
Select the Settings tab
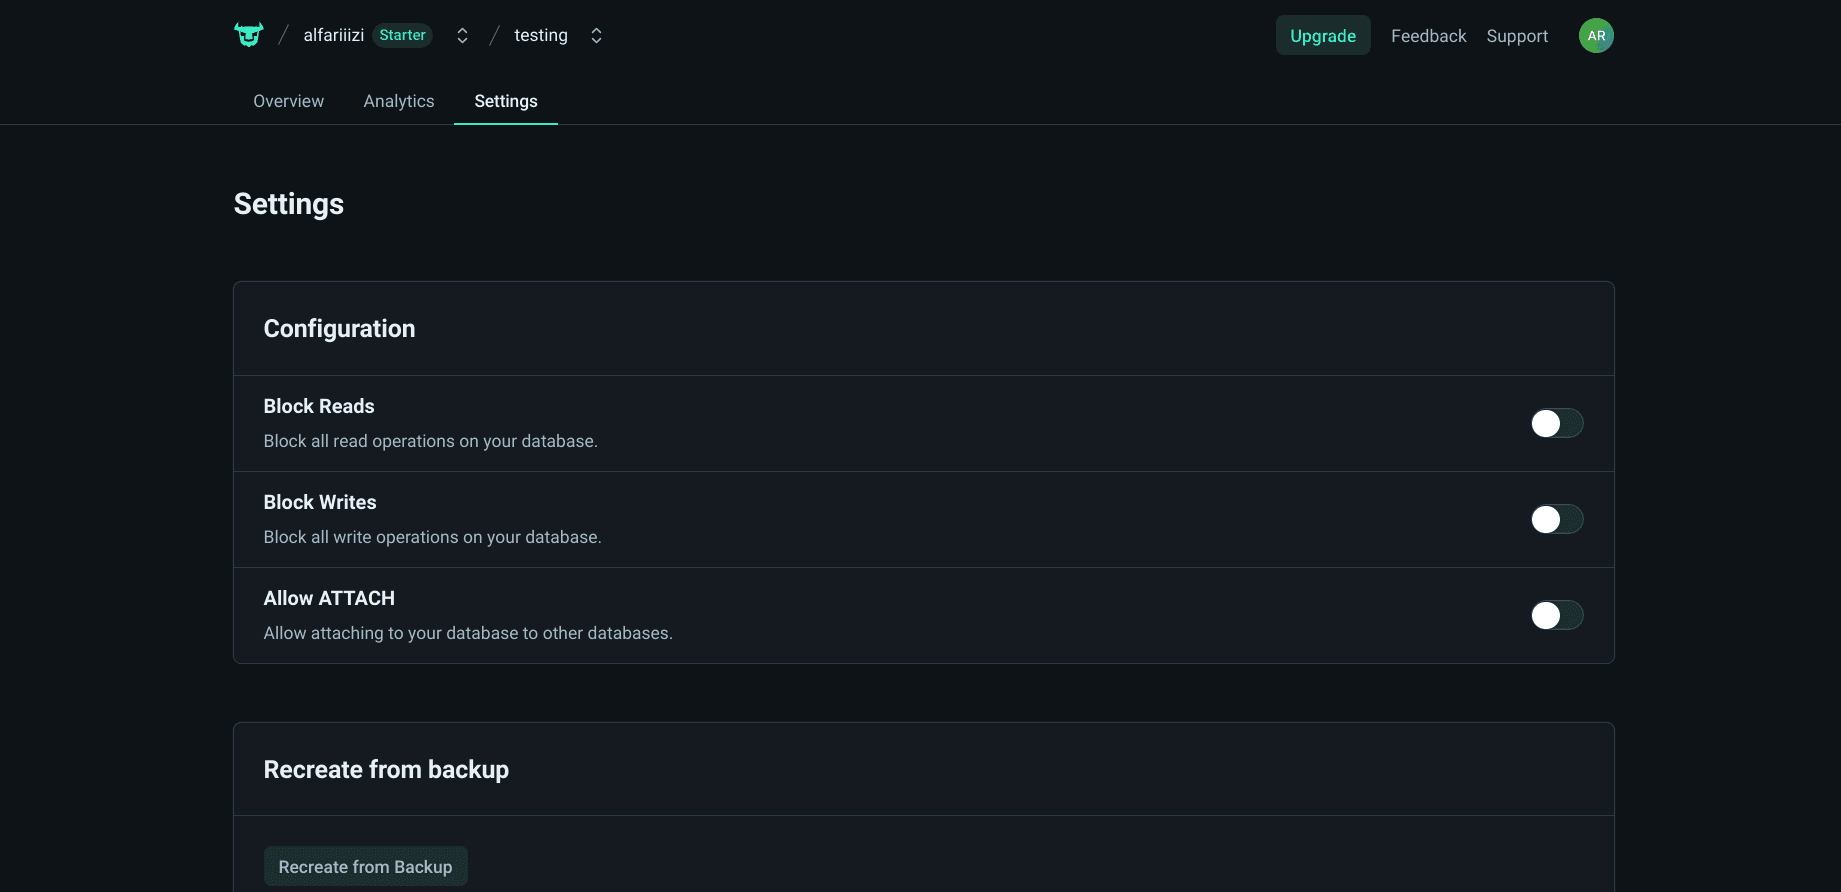[506, 101]
